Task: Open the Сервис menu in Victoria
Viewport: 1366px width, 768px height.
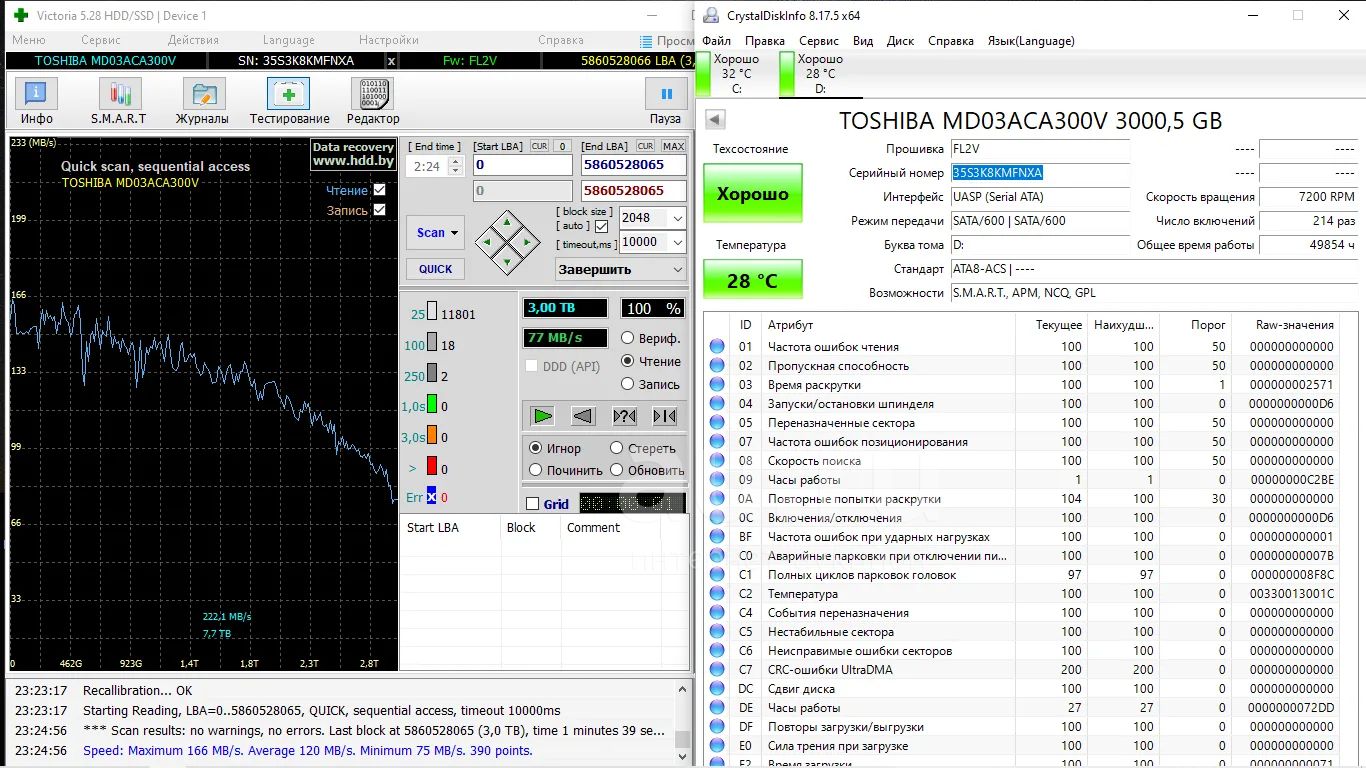Action: 101,40
